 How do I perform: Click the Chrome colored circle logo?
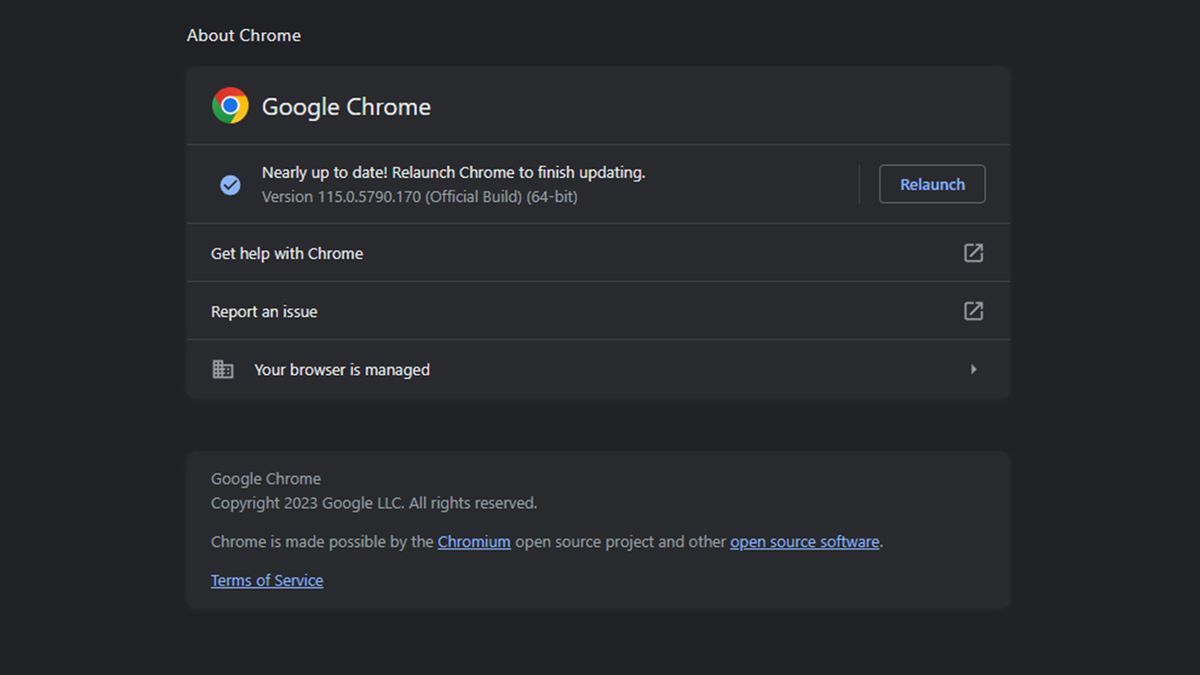229,106
